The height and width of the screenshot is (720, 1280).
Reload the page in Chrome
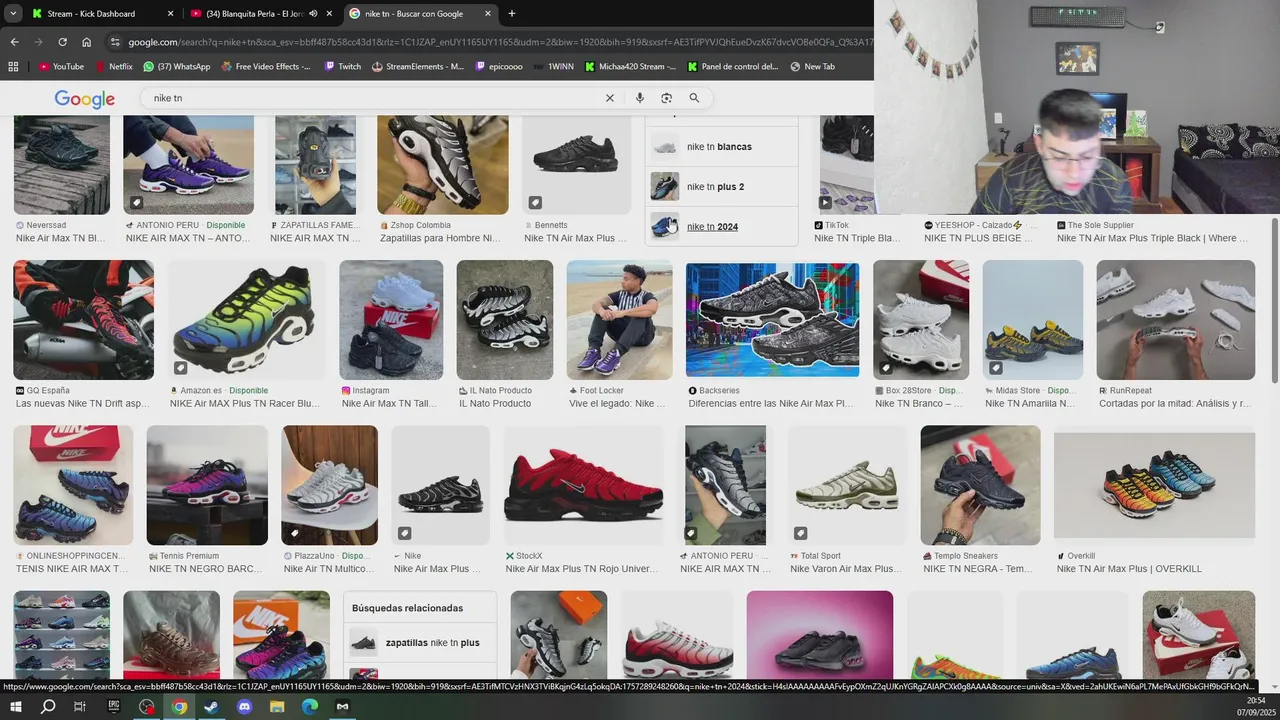(x=62, y=42)
